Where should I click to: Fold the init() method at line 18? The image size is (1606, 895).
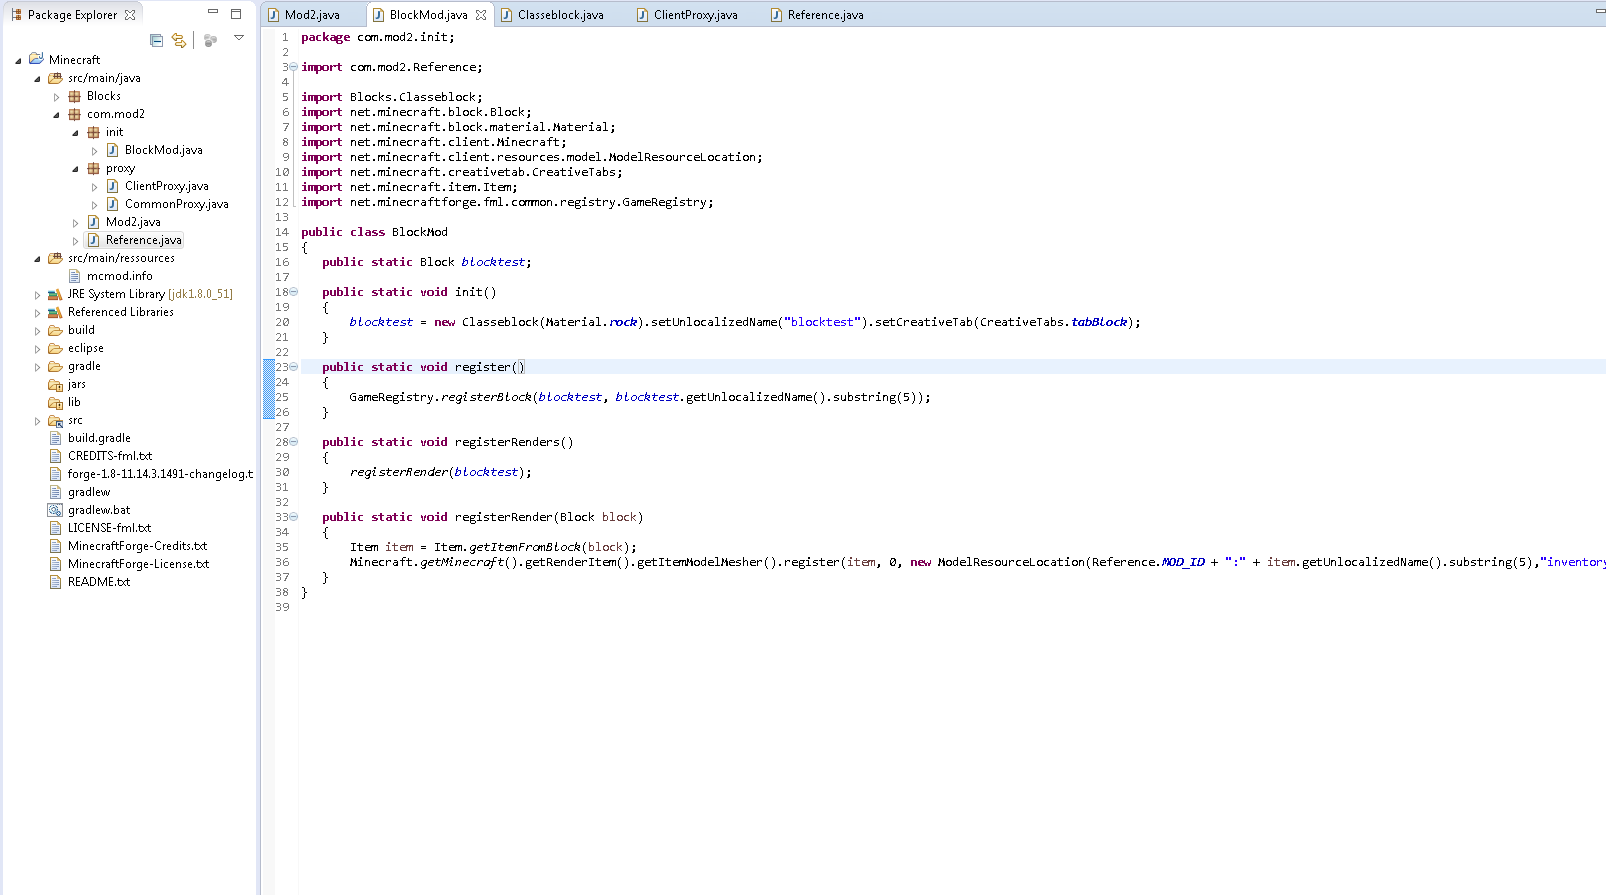[x=293, y=292]
